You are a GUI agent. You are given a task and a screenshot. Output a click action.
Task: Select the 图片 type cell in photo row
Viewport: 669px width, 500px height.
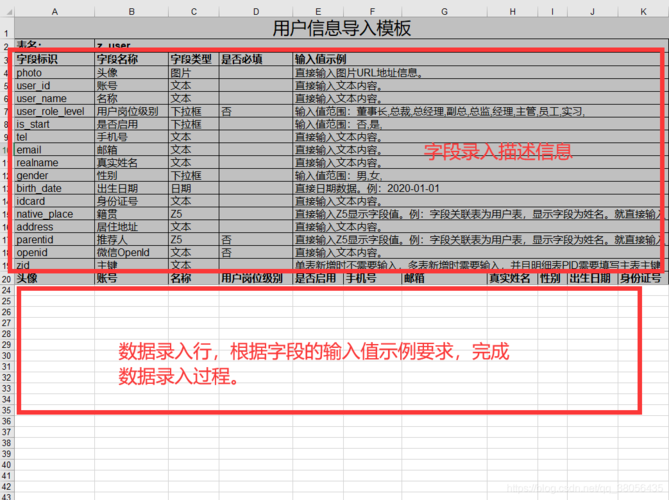pos(194,73)
